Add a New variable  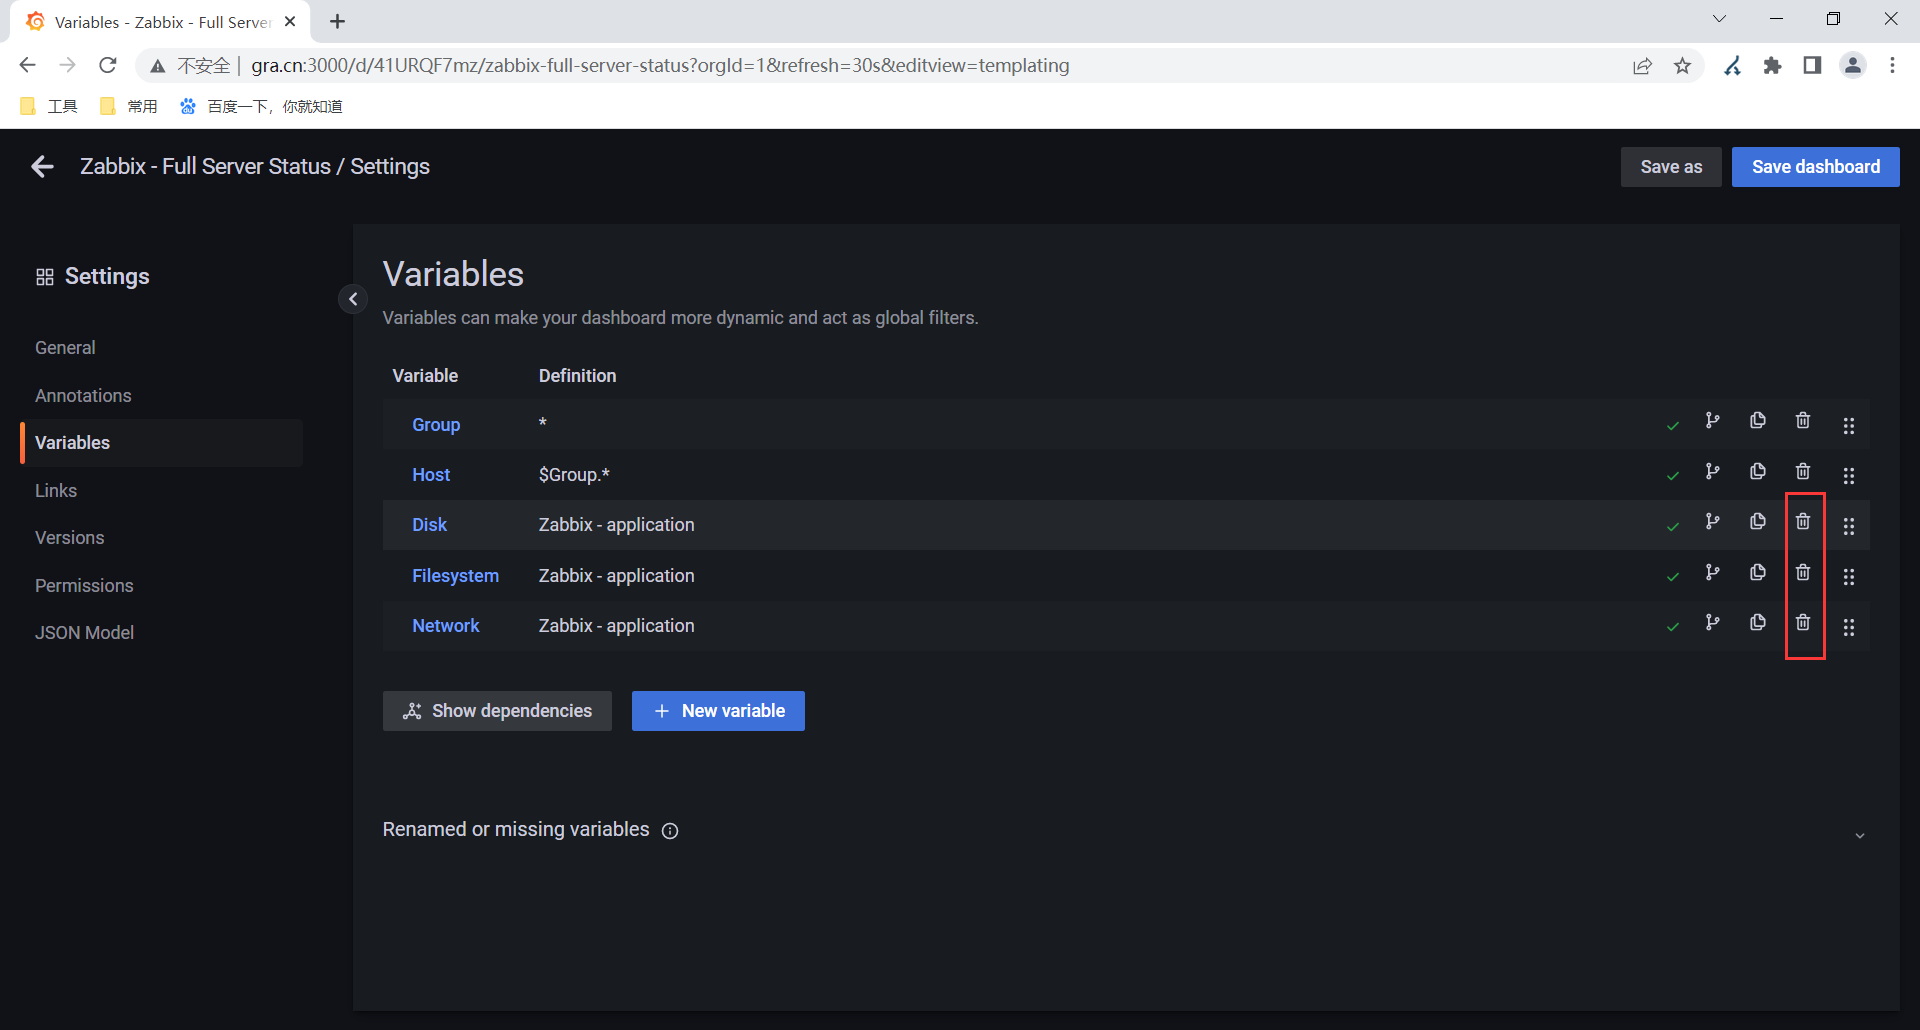[x=718, y=711]
